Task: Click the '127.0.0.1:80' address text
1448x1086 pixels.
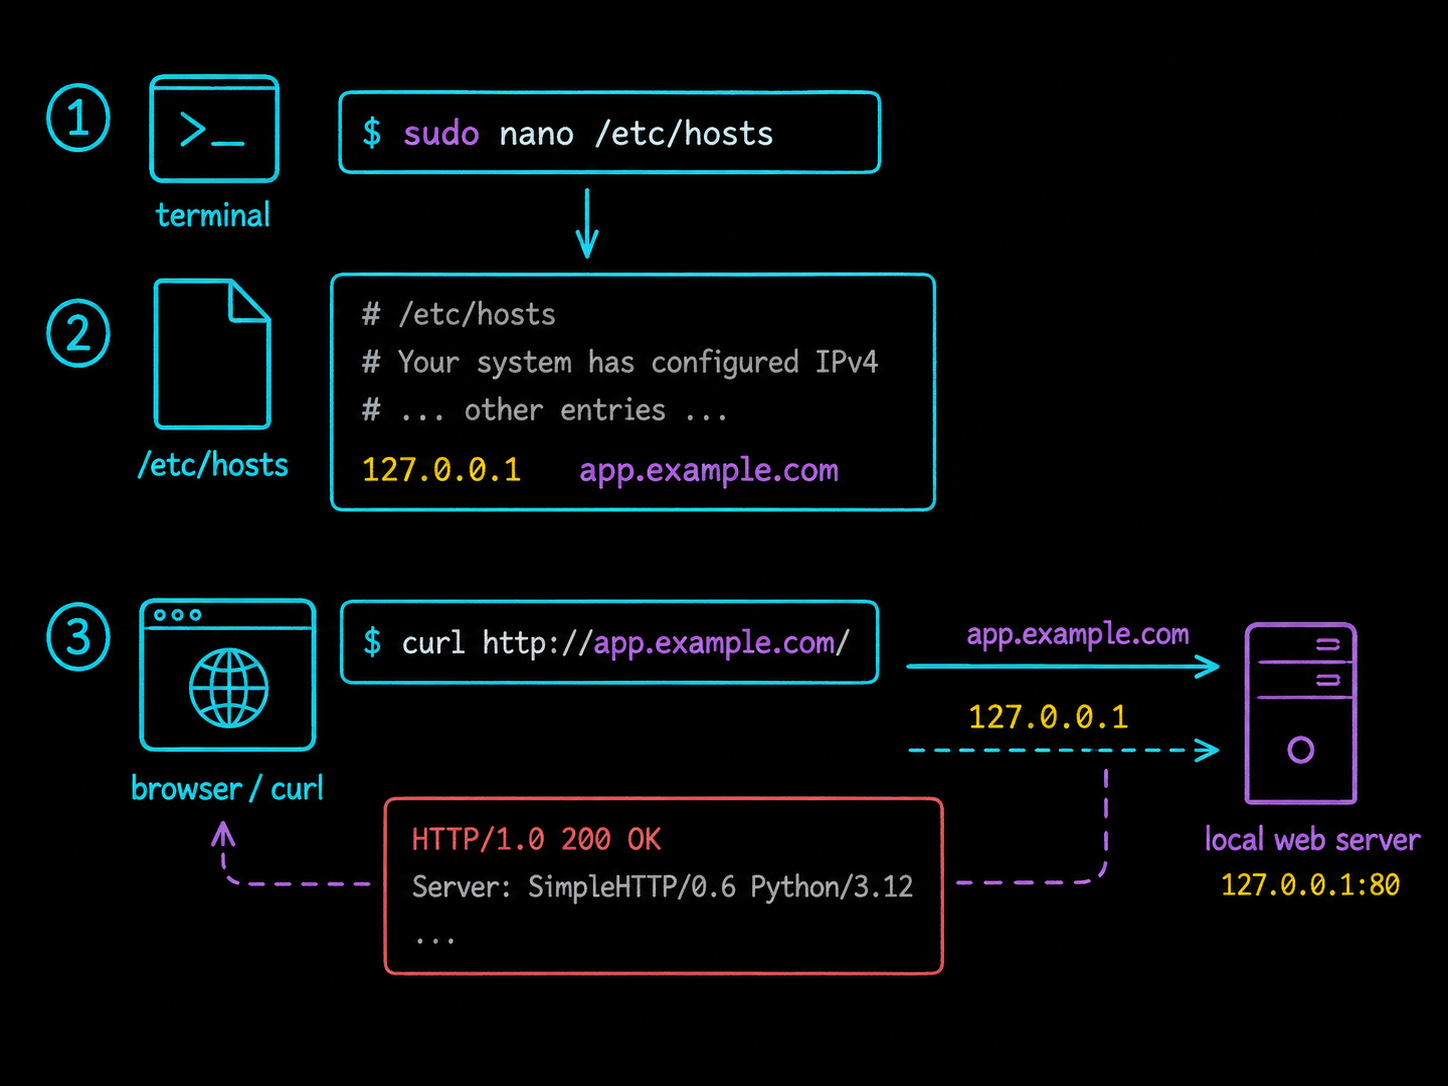Action: (x=1310, y=885)
